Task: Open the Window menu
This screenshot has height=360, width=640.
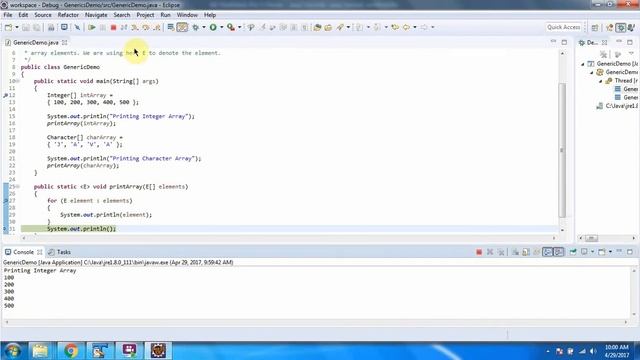Action: 187,15
